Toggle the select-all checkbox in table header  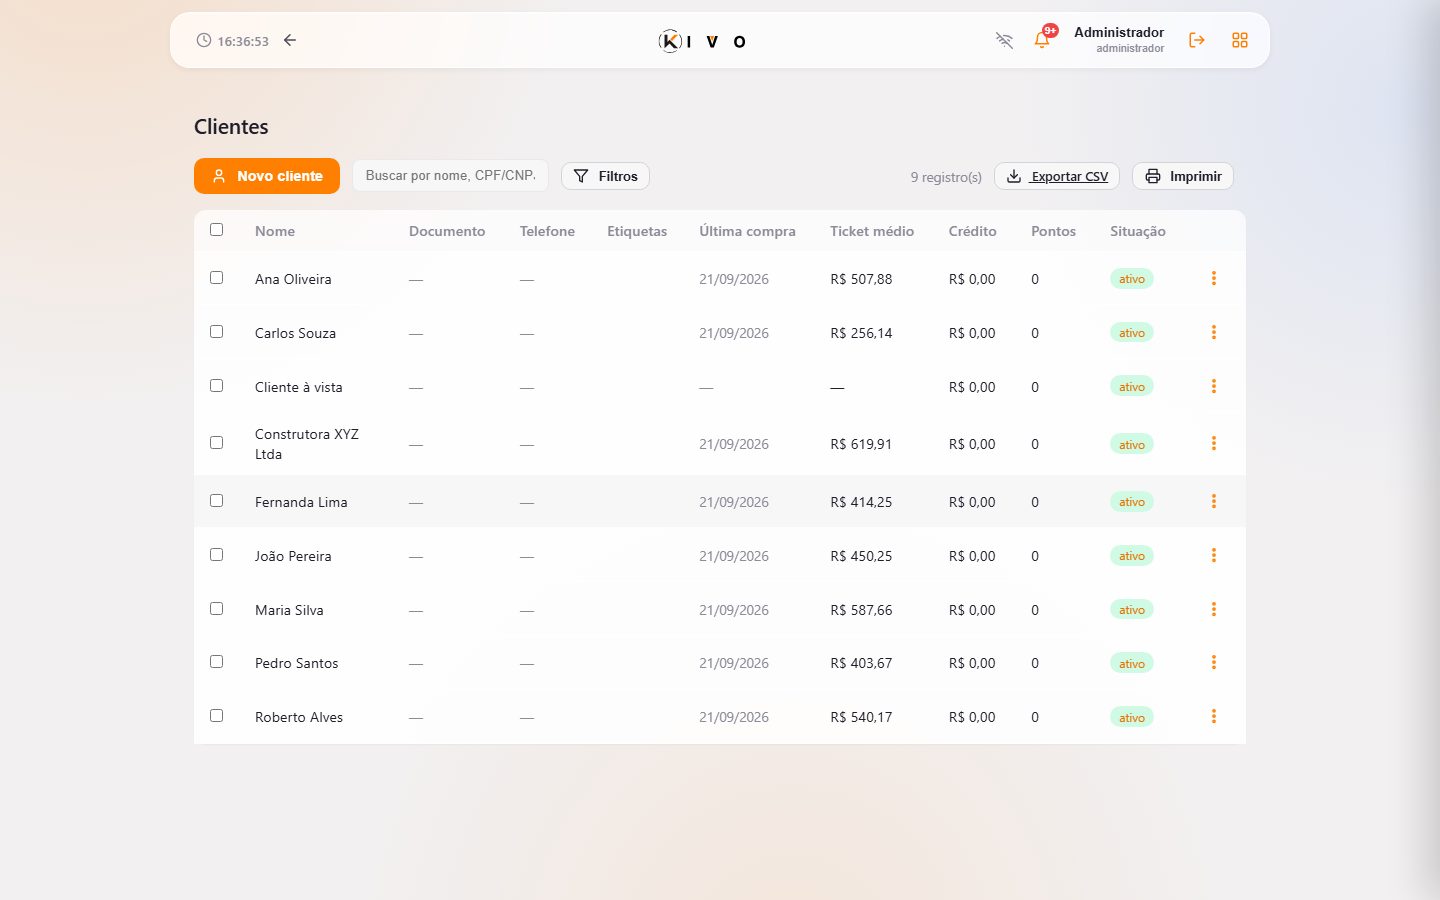click(x=216, y=229)
